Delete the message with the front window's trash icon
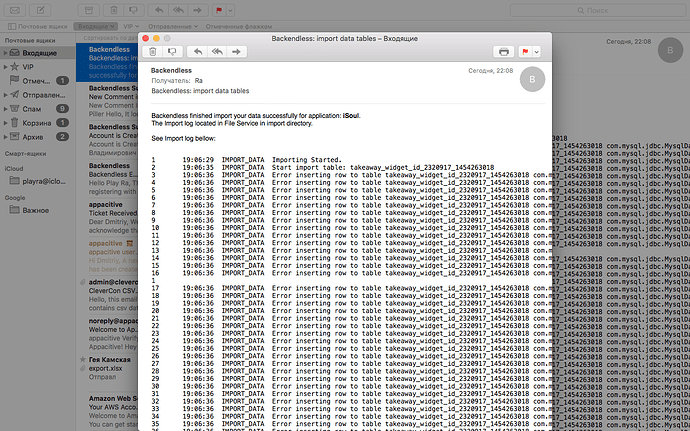The width and height of the screenshot is (690, 431). tap(153, 52)
